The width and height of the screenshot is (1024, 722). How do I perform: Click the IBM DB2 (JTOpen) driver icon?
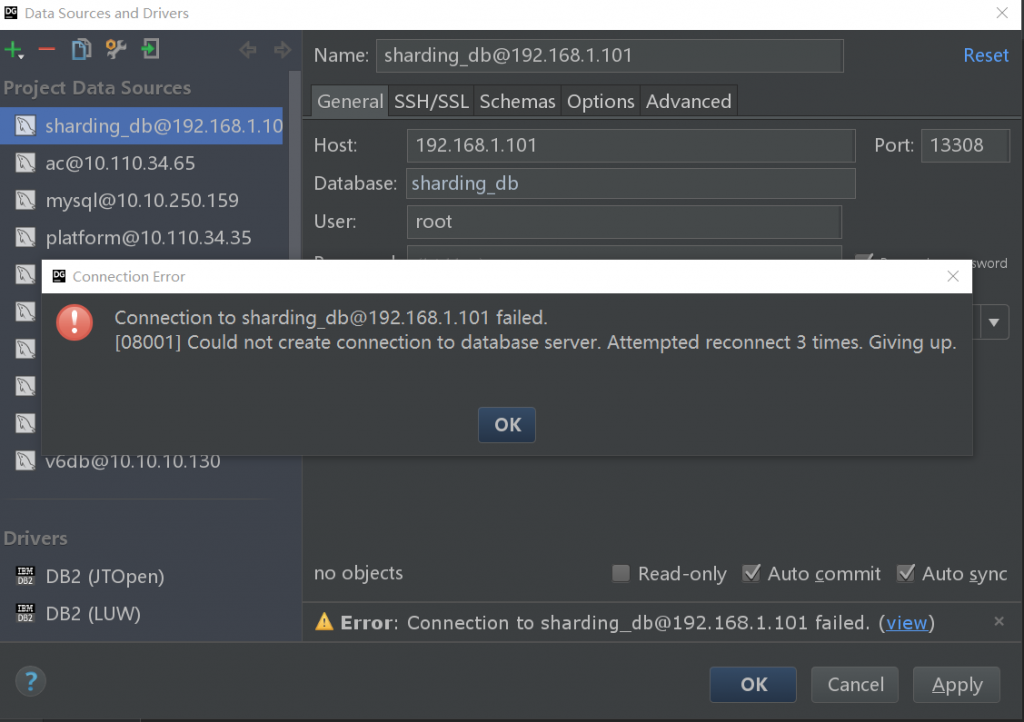(25, 576)
